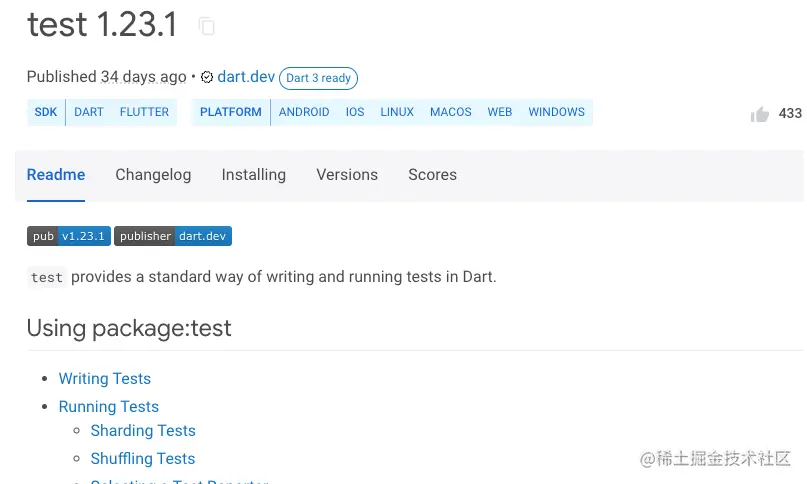Image resolution: width=807 pixels, height=484 pixels.
Task: Select the FLUTTER SDK tag
Action: pyautogui.click(x=144, y=112)
